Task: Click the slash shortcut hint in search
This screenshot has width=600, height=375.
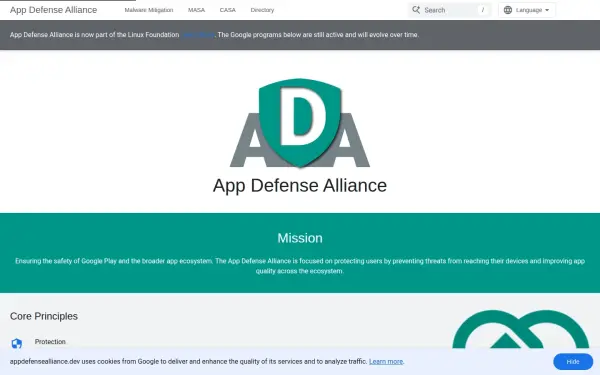Action: [483, 10]
